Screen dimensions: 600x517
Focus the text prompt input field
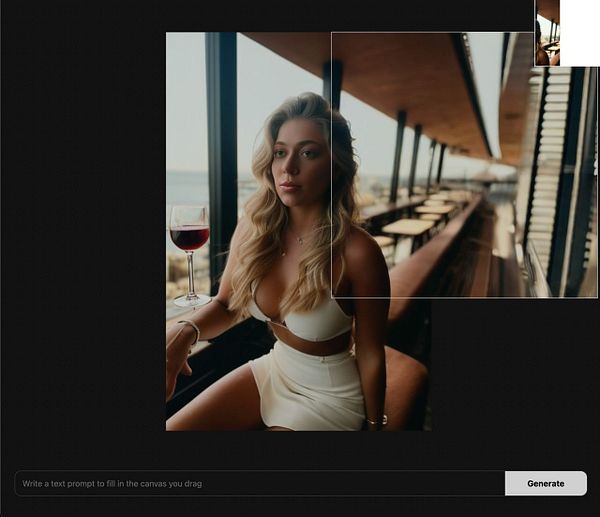[260, 483]
